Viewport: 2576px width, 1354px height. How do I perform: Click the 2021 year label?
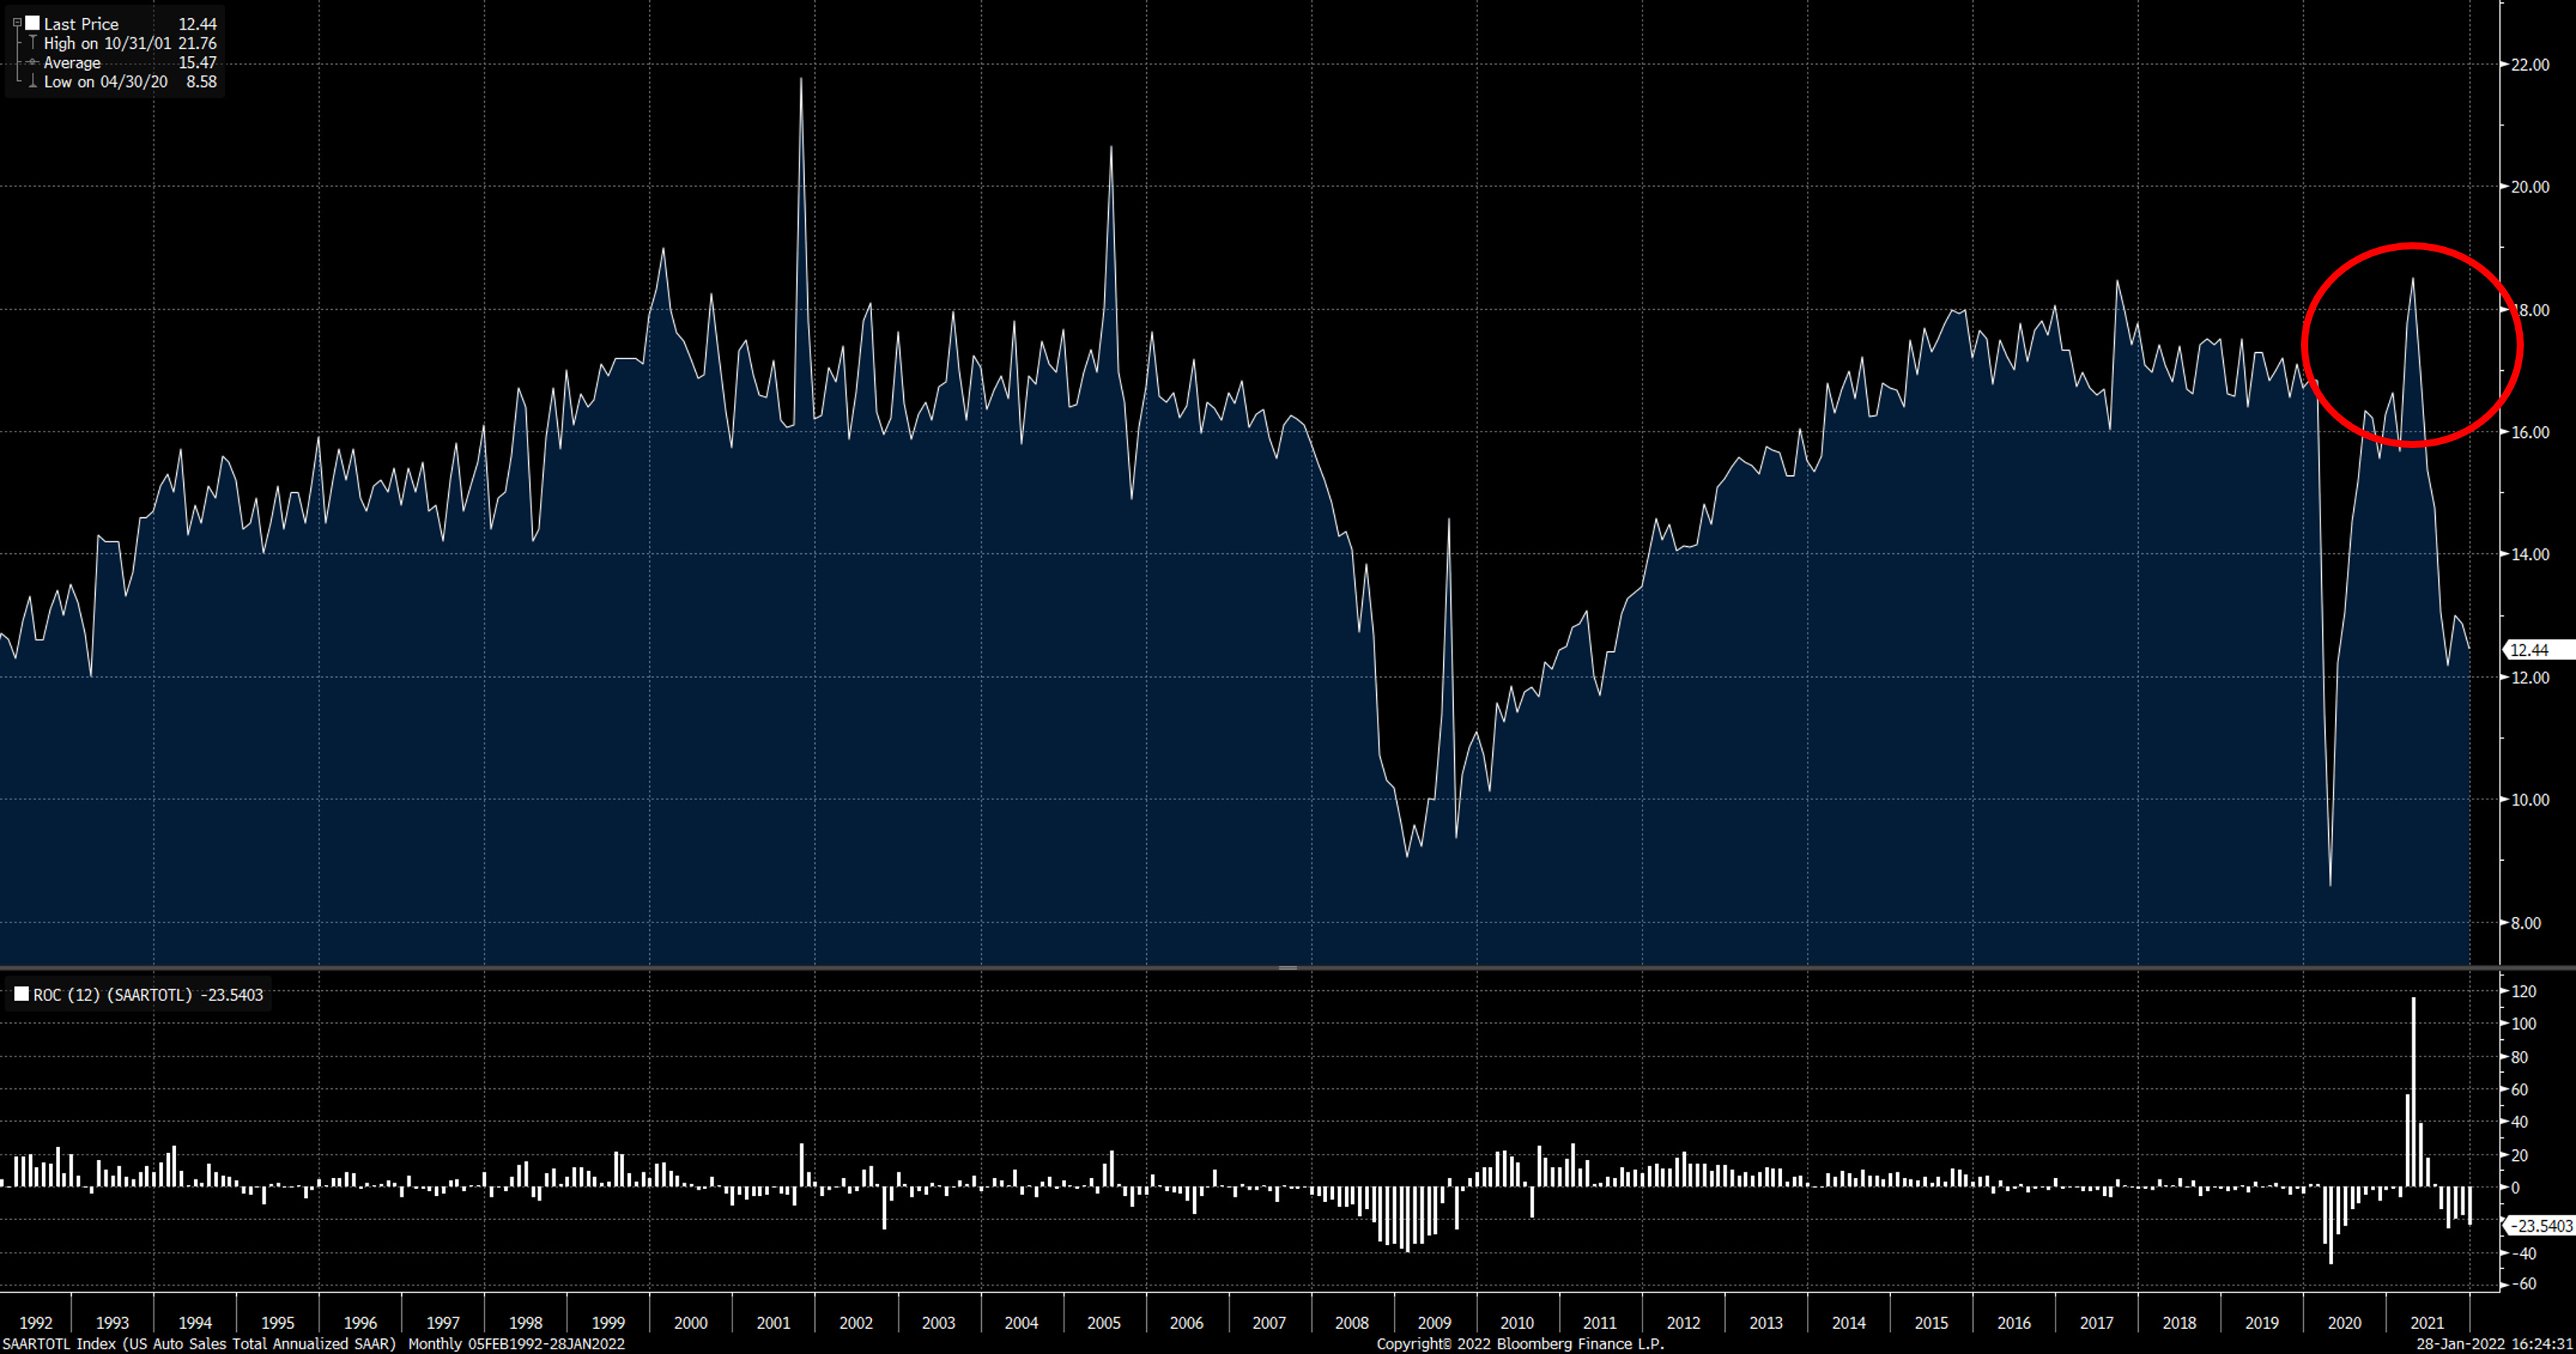pos(2427,1323)
